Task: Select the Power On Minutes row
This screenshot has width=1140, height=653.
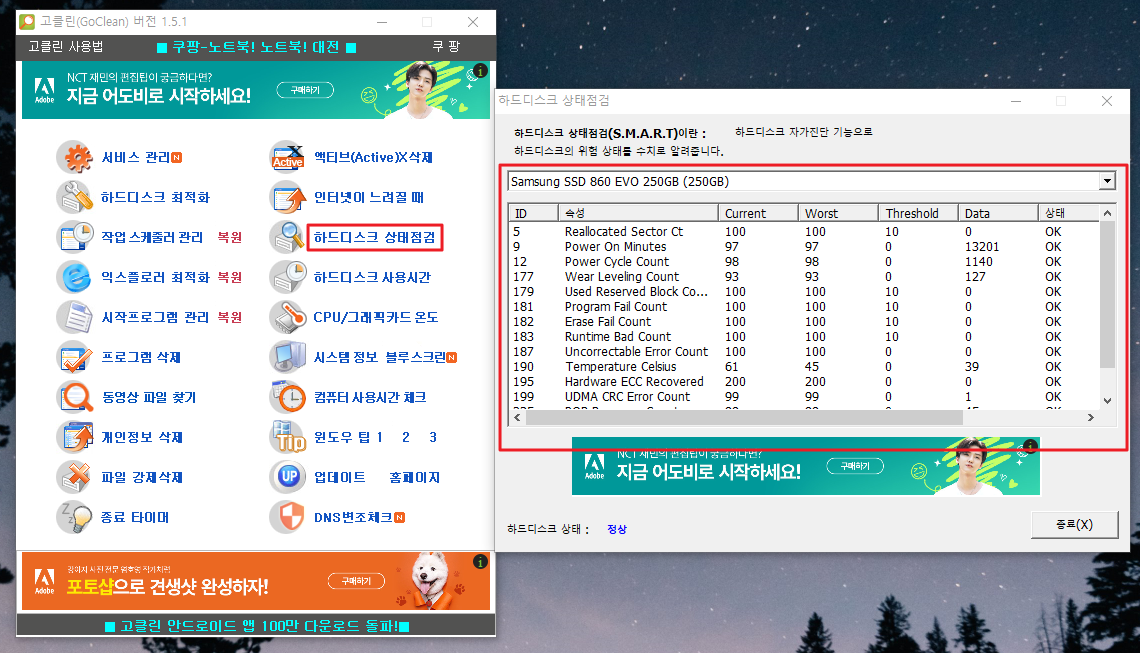Action: (x=804, y=247)
